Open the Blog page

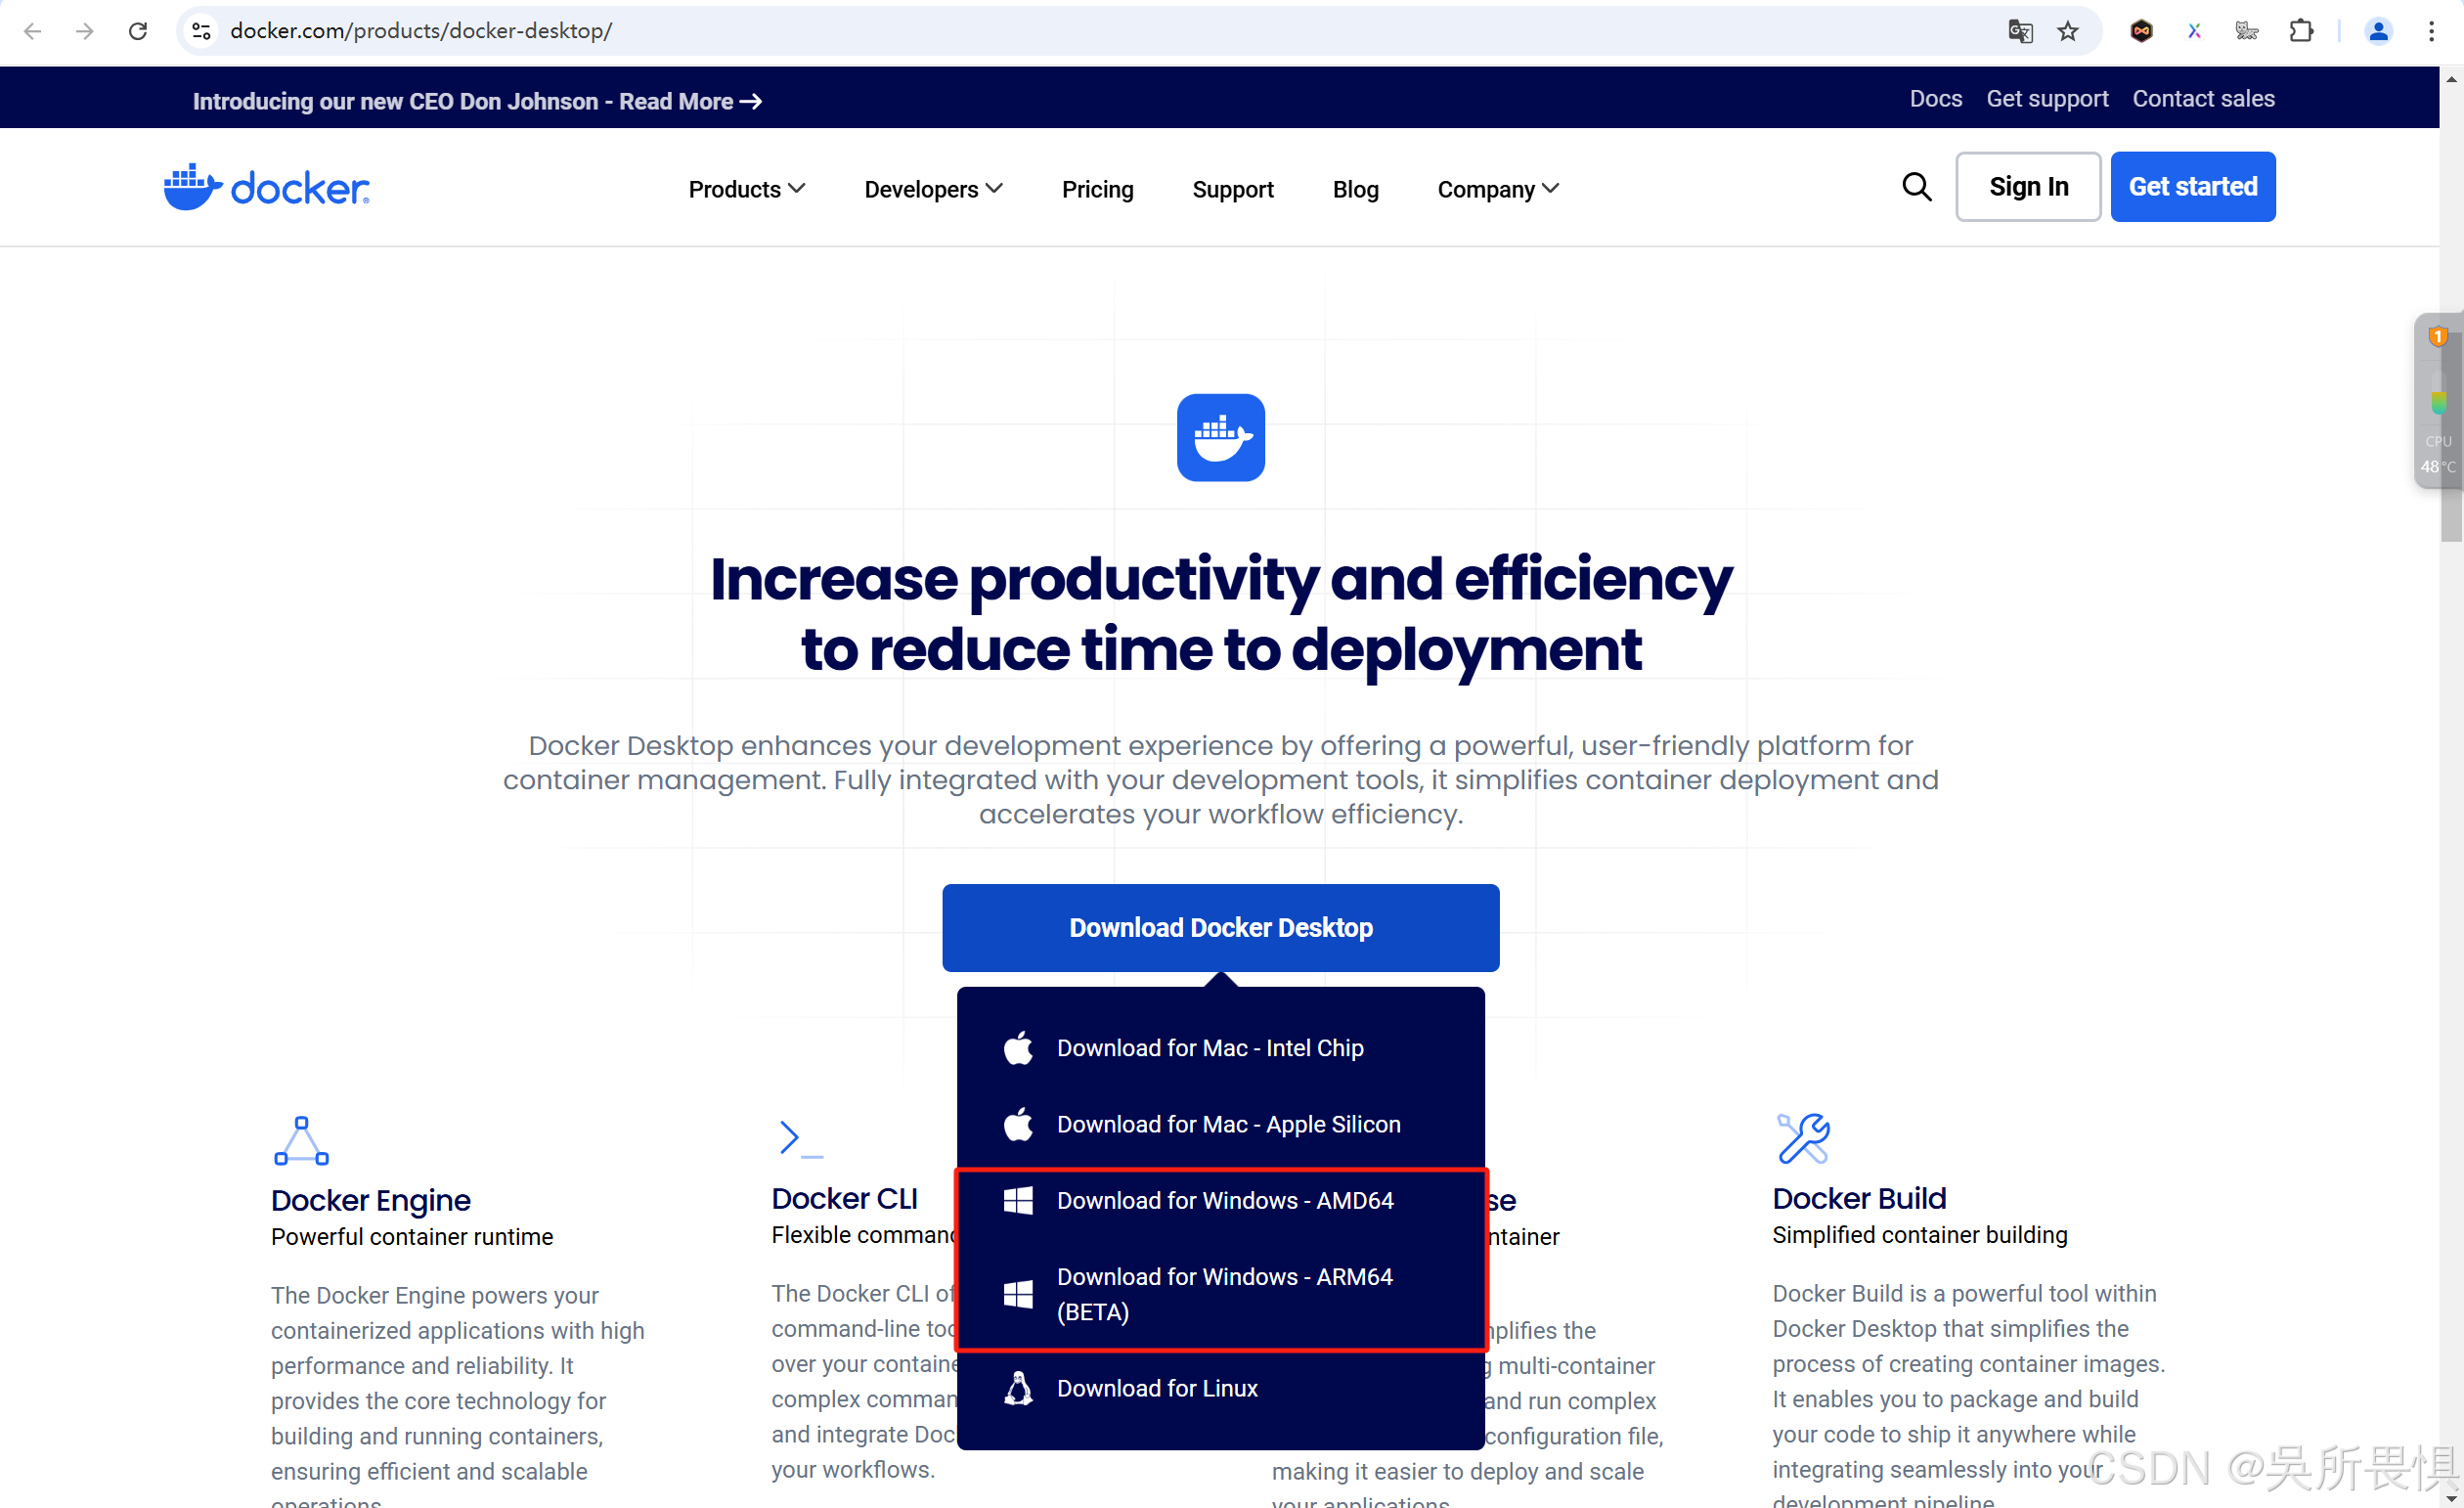coord(1355,189)
